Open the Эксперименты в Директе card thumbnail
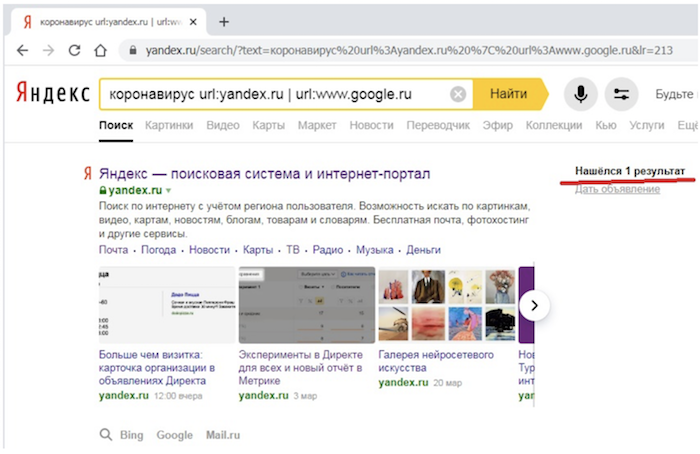The width and height of the screenshot is (700, 454). click(x=307, y=305)
